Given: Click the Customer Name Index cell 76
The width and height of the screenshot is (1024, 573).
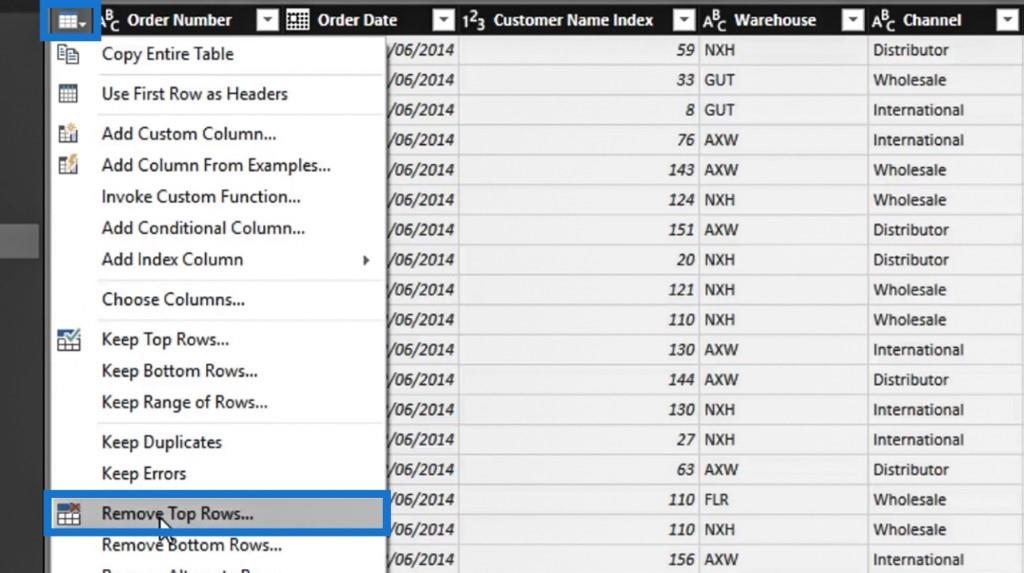Looking at the screenshot, I should [579, 140].
